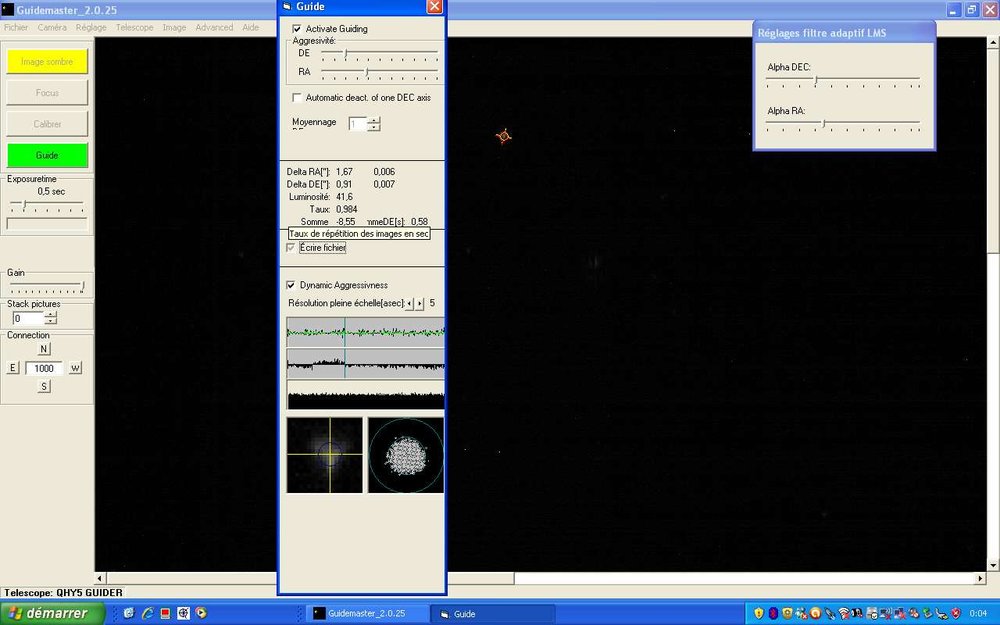Click the red security shield tray icon
The width and height of the screenshot is (1000, 625).
pos(956,613)
